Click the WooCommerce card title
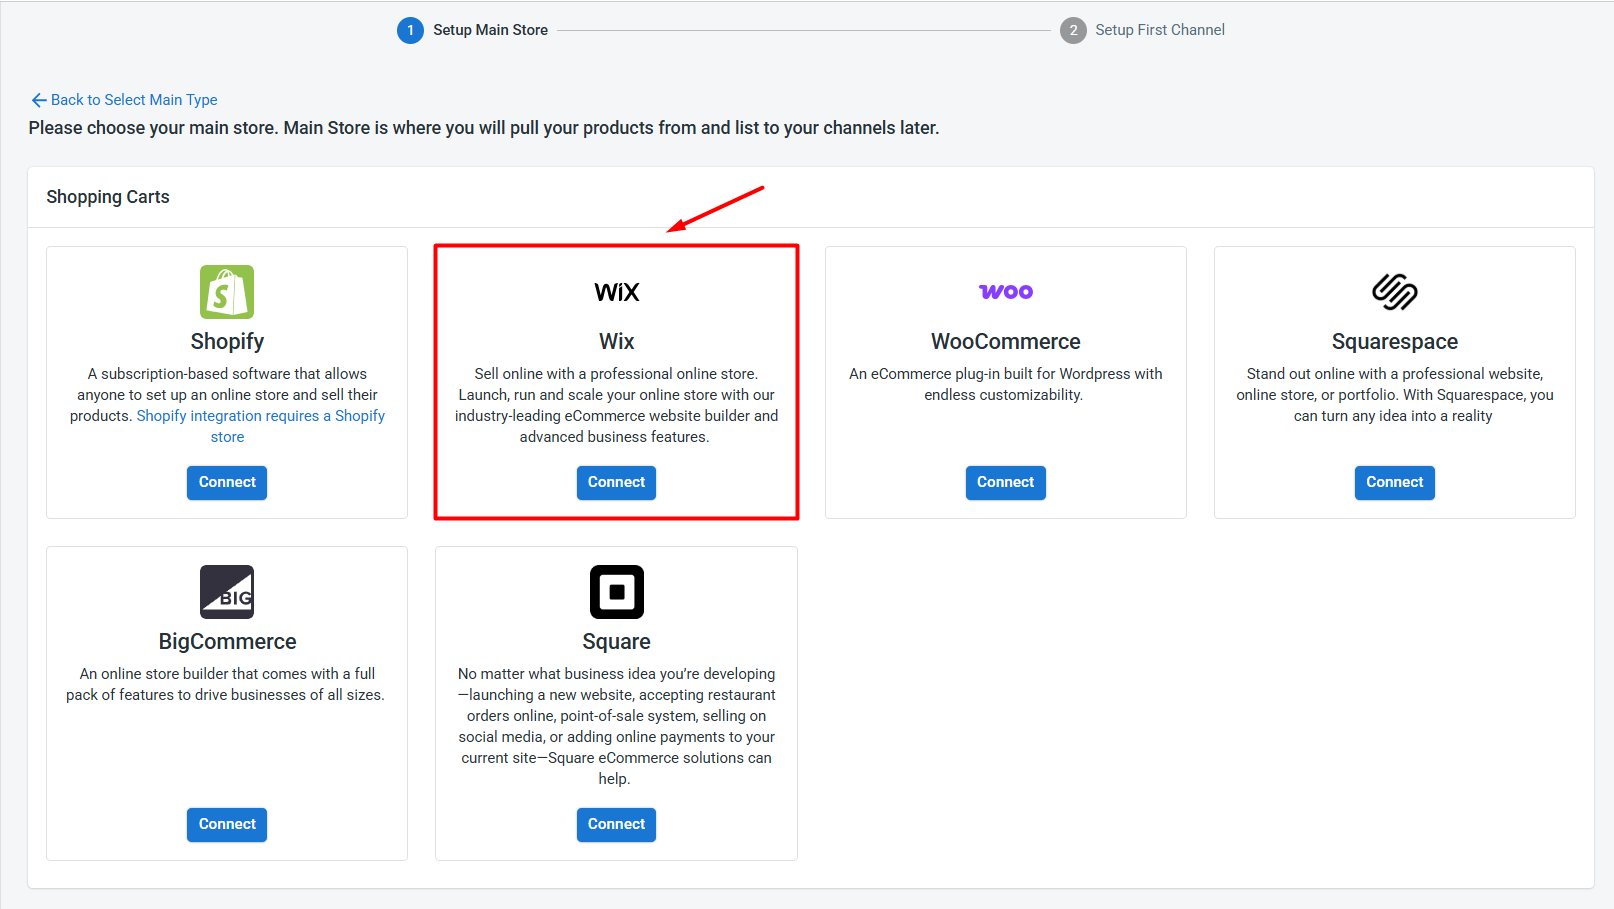1614x909 pixels. click(1006, 341)
